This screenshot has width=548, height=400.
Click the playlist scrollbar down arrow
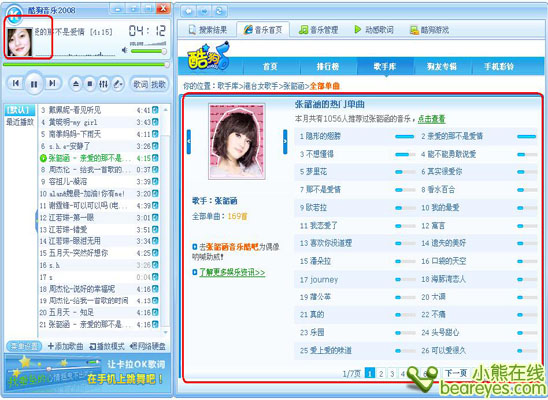(x=166, y=332)
